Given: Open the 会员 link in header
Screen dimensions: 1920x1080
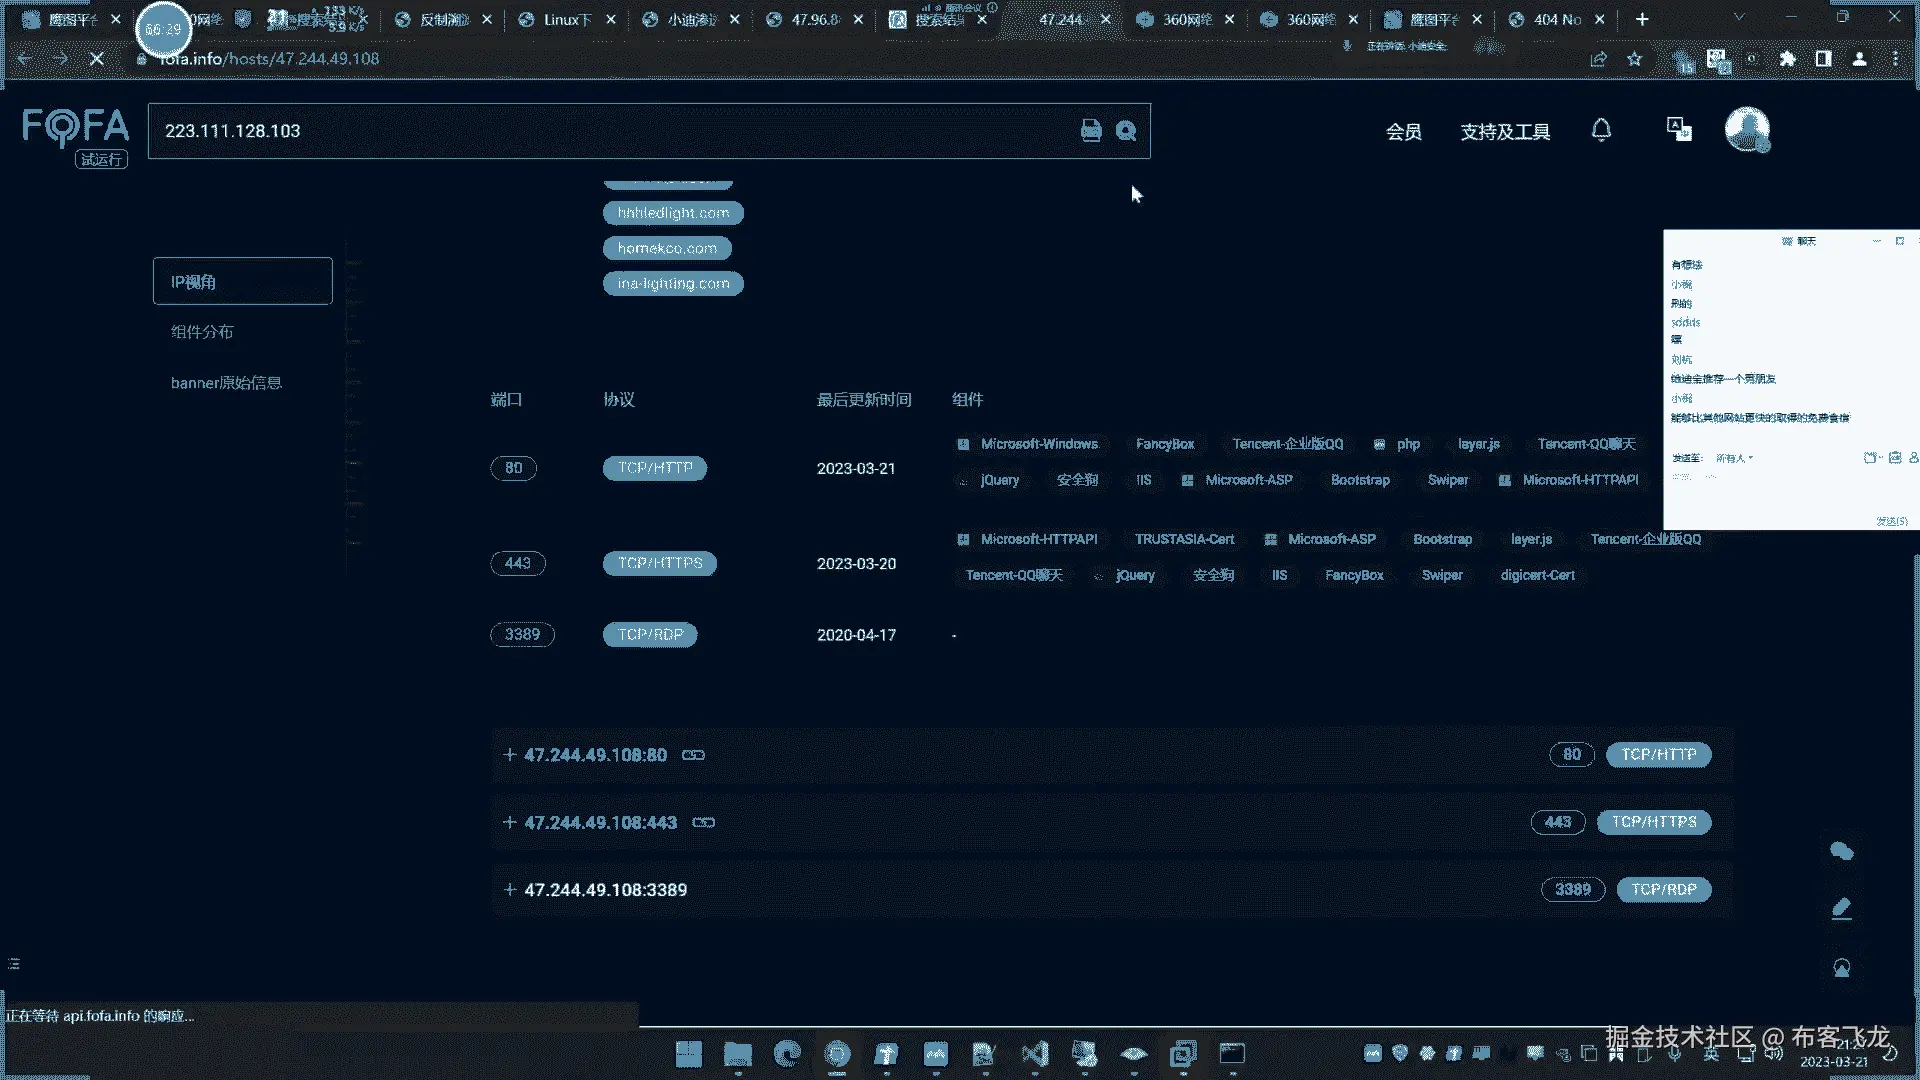Looking at the screenshot, I should 1403,132.
